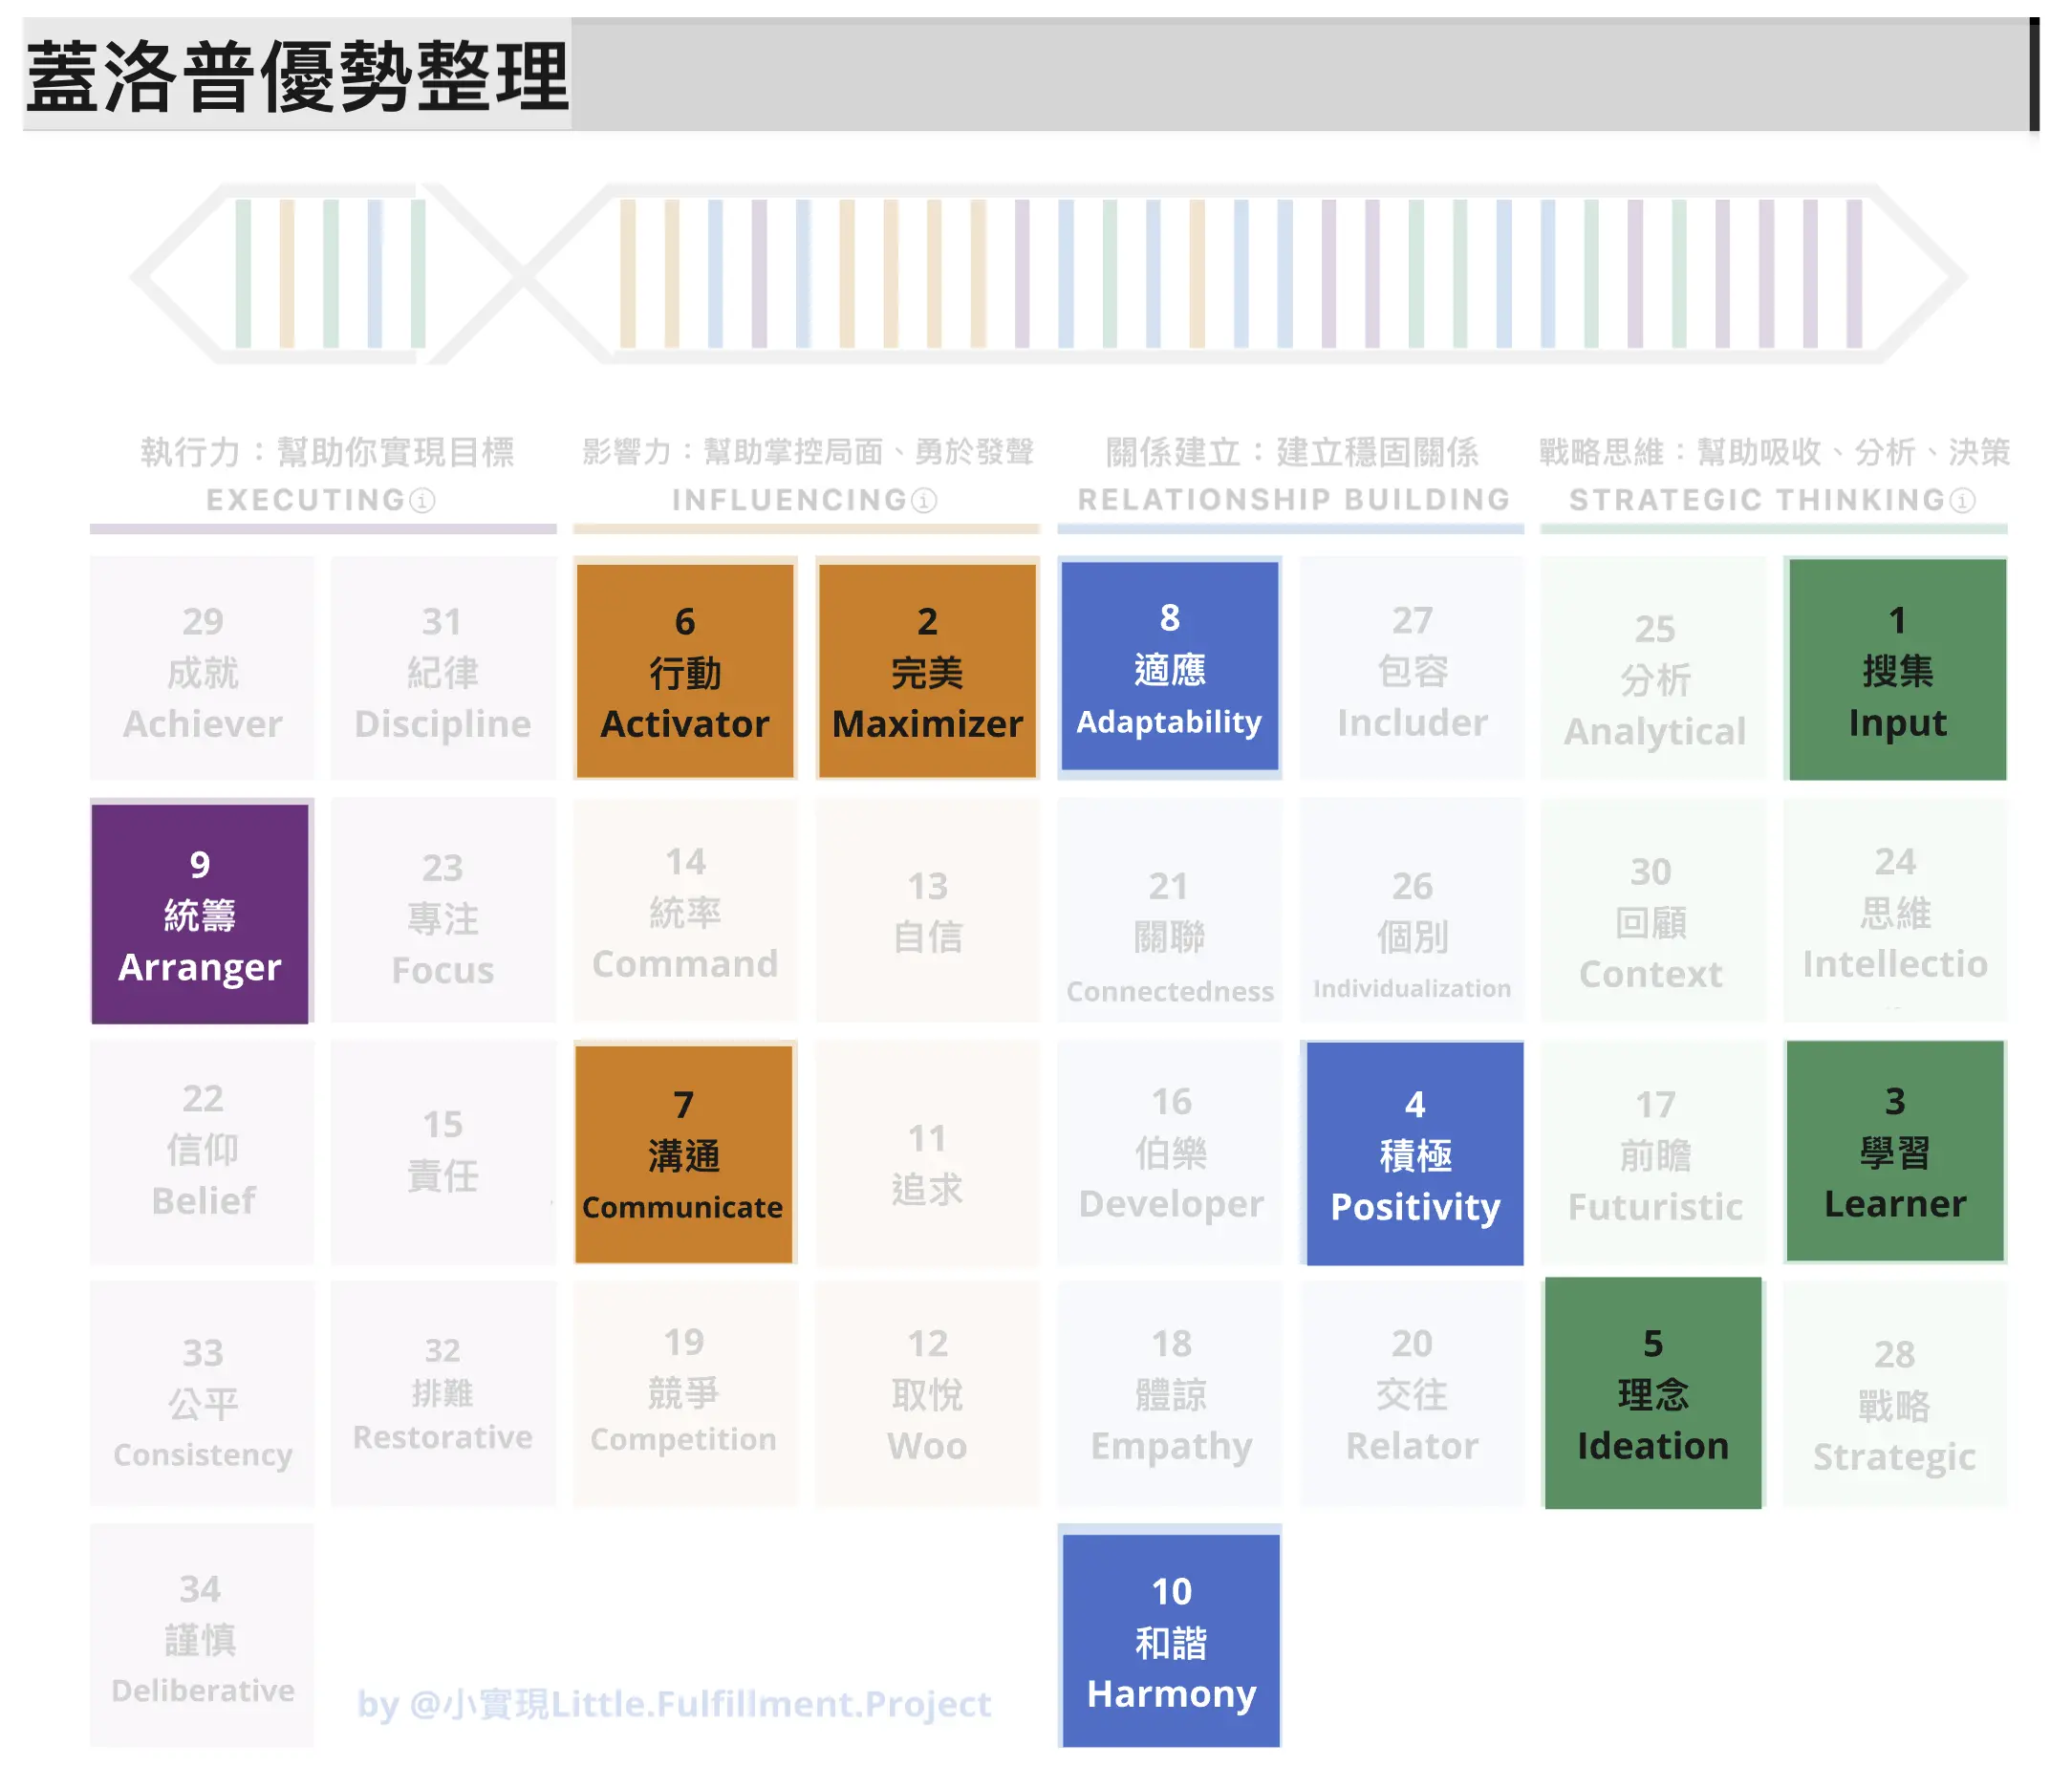Screen dimensions: 2072x1766
Task: Select the EXECUTING category header
Action: tap(308, 500)
